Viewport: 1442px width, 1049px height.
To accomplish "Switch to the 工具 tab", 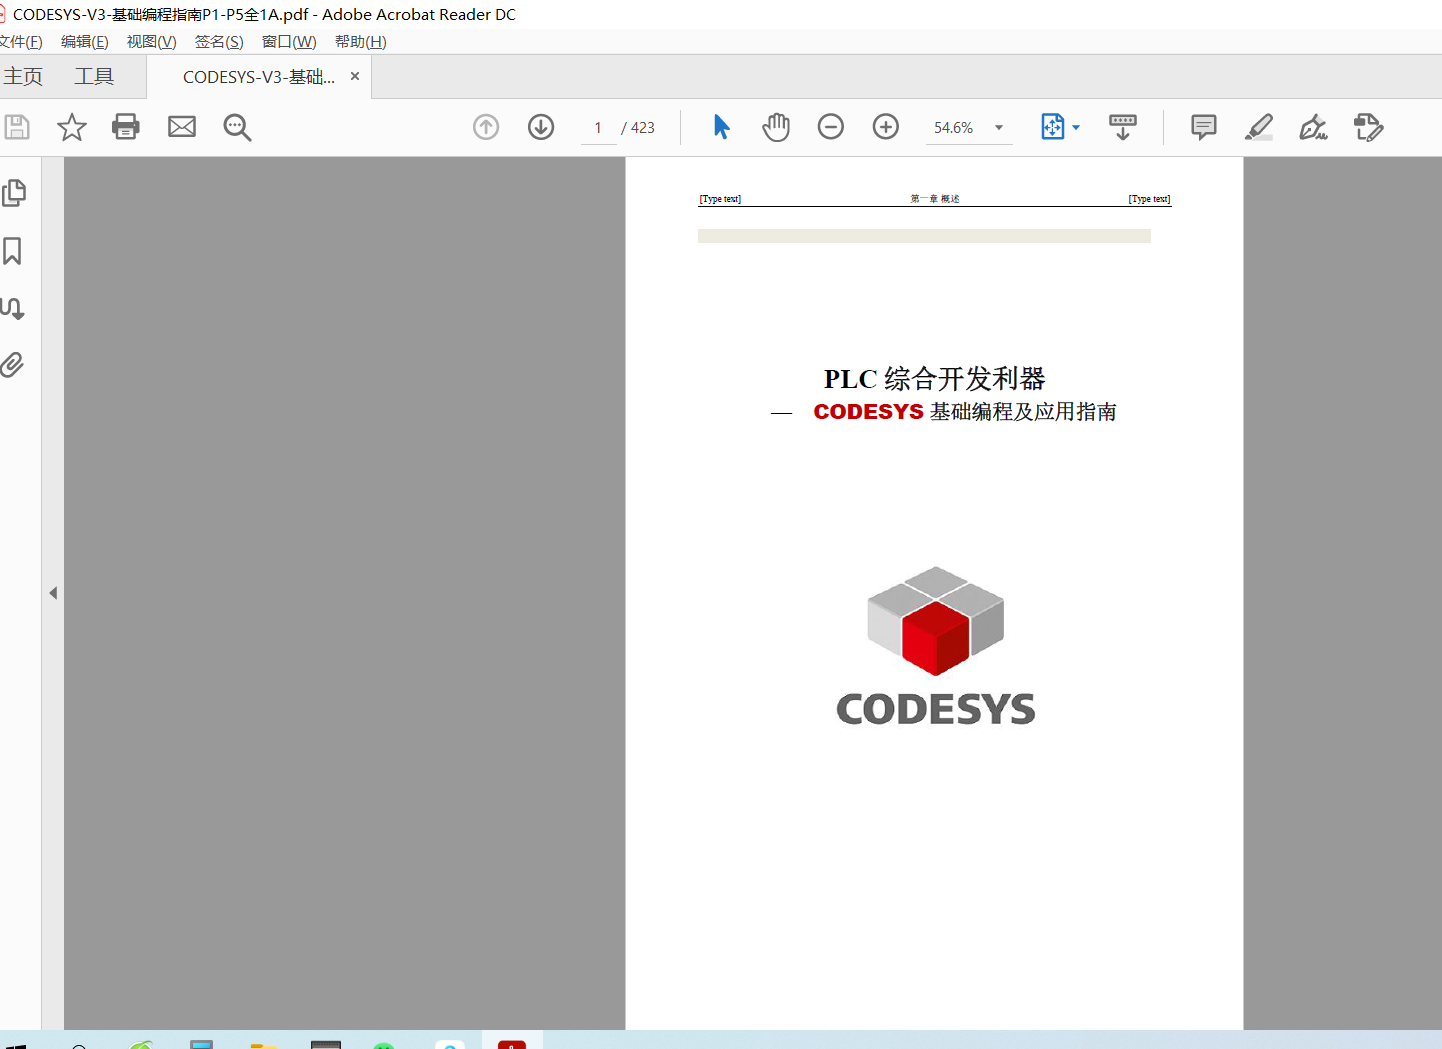I will point(94,77).
